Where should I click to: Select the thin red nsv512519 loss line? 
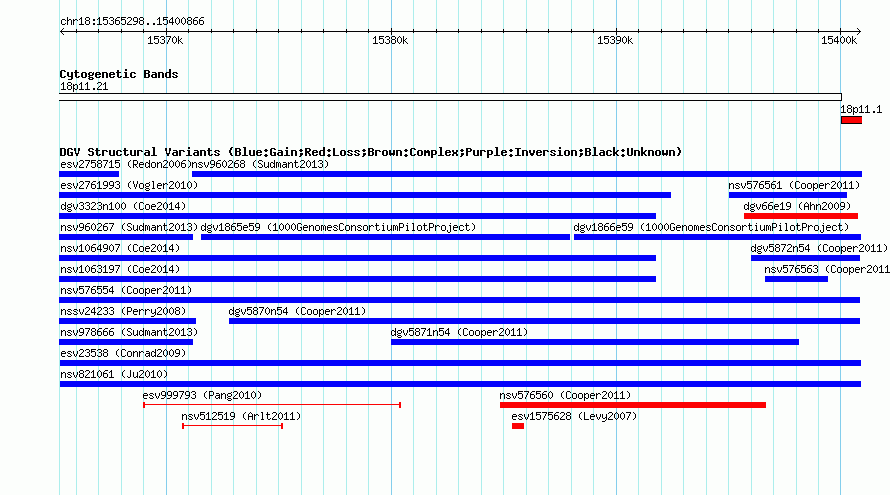233,426
